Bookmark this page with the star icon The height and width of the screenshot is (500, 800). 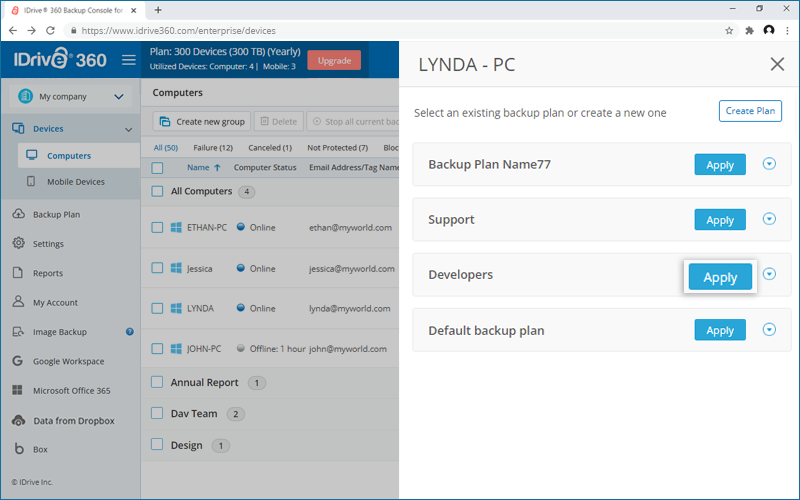pos(729,31)
